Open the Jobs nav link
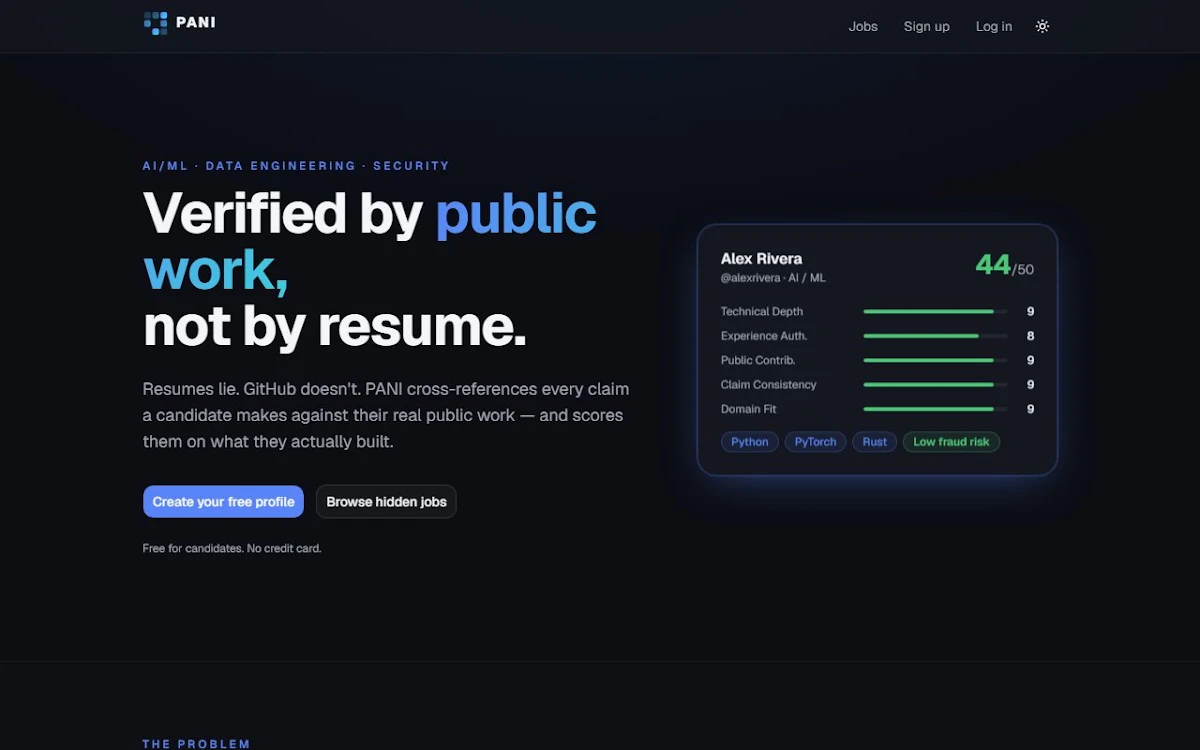The image size is (1200, 750). click(863, 26)
